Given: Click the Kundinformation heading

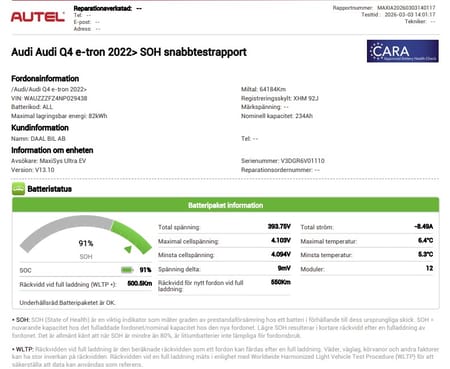Looking at the screenshot, I should (40, 128).
